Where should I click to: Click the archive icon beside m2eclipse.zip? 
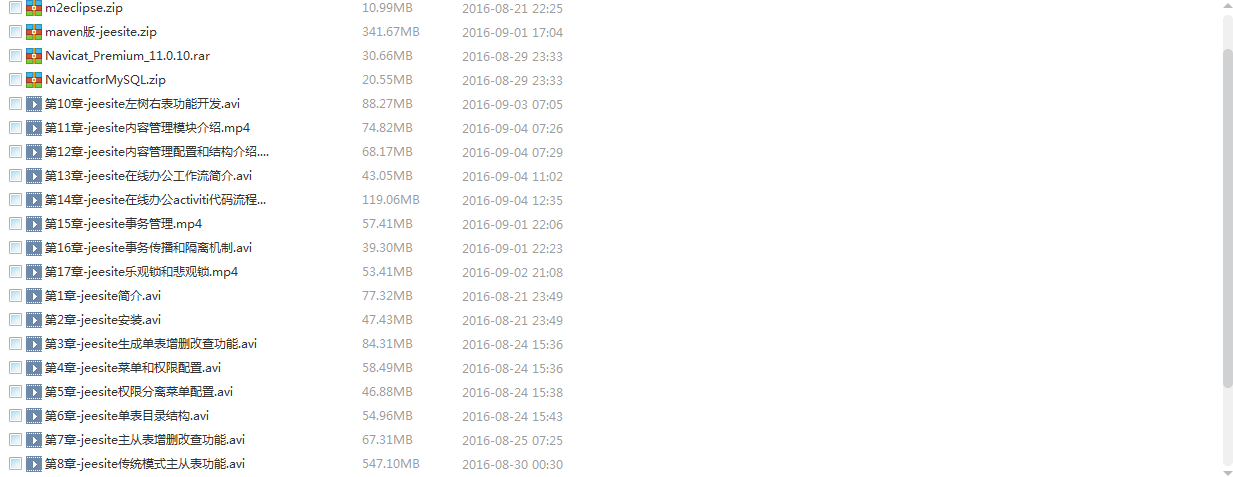34,8
